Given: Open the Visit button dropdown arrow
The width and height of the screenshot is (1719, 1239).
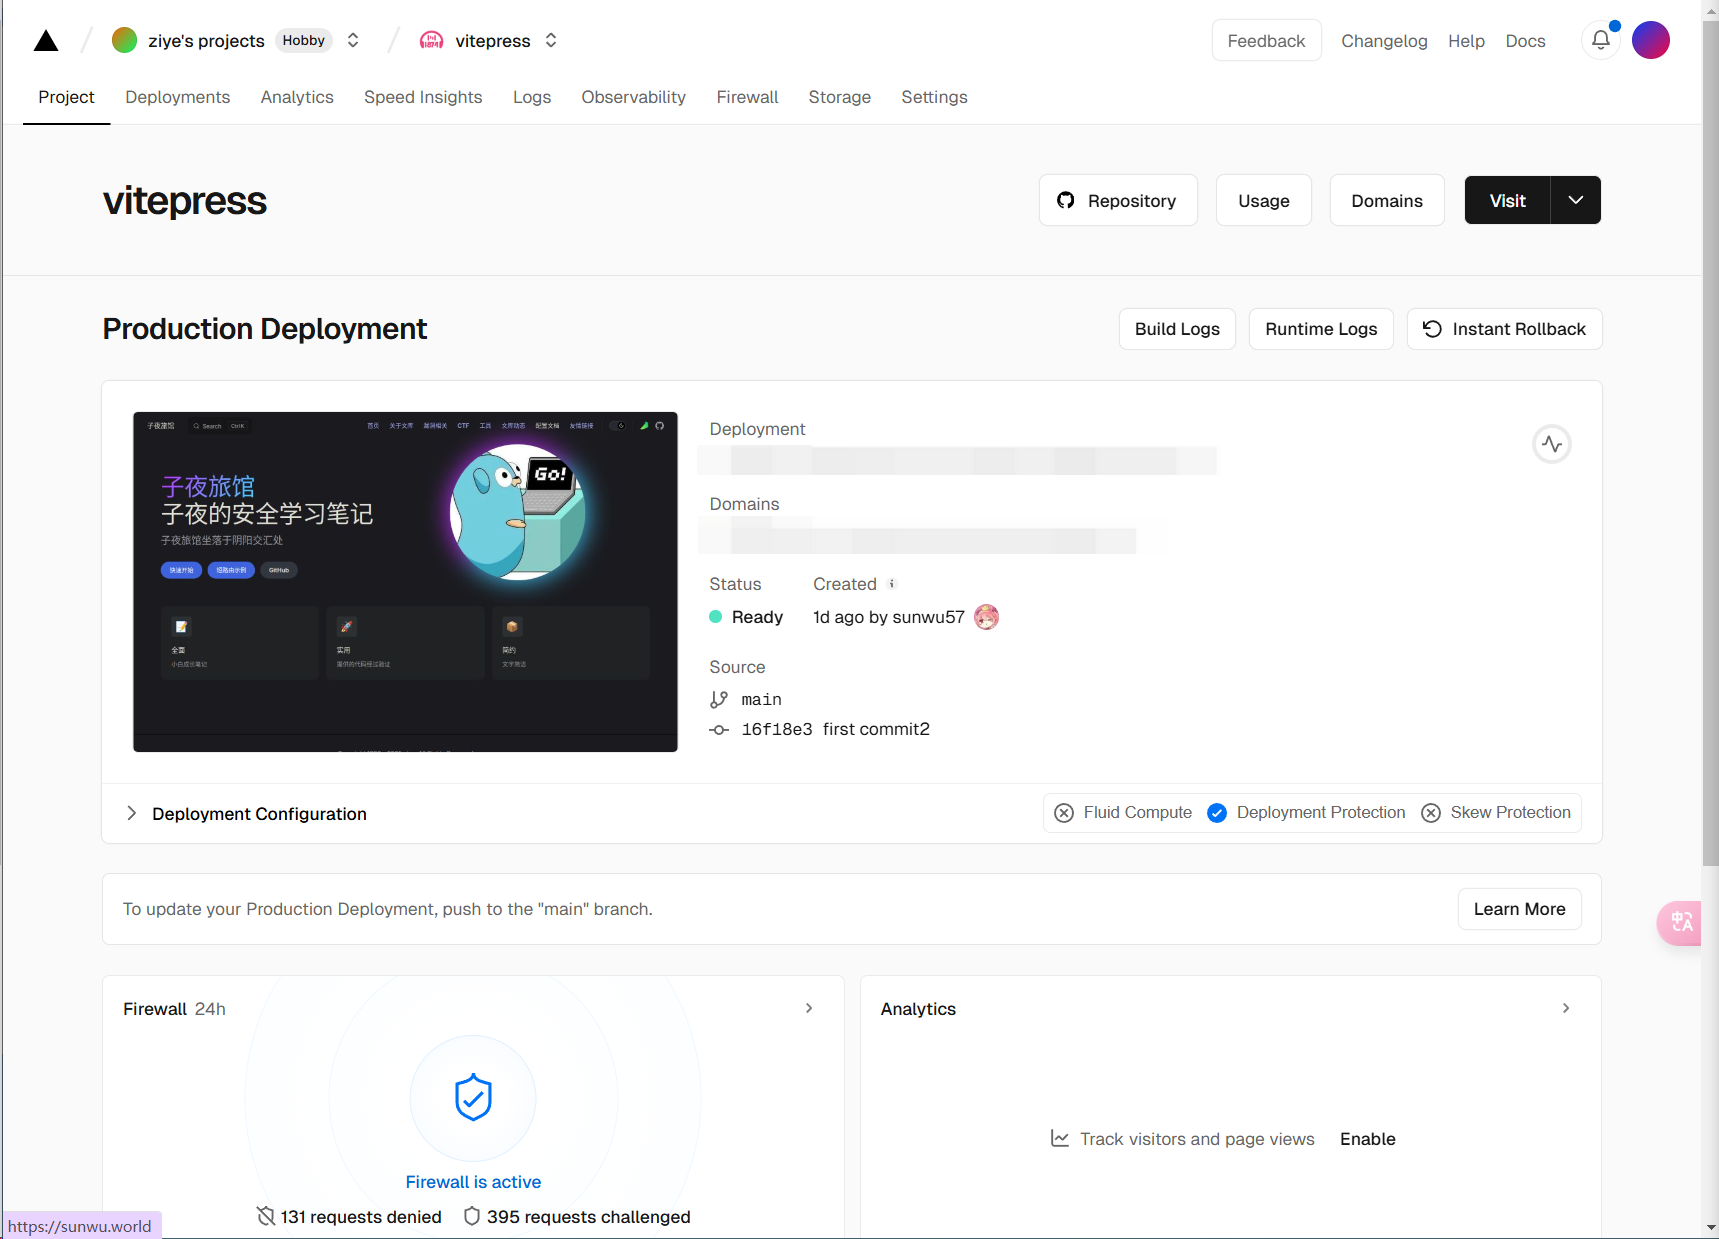Looking at the screenshot, I should pos(1576,200).
